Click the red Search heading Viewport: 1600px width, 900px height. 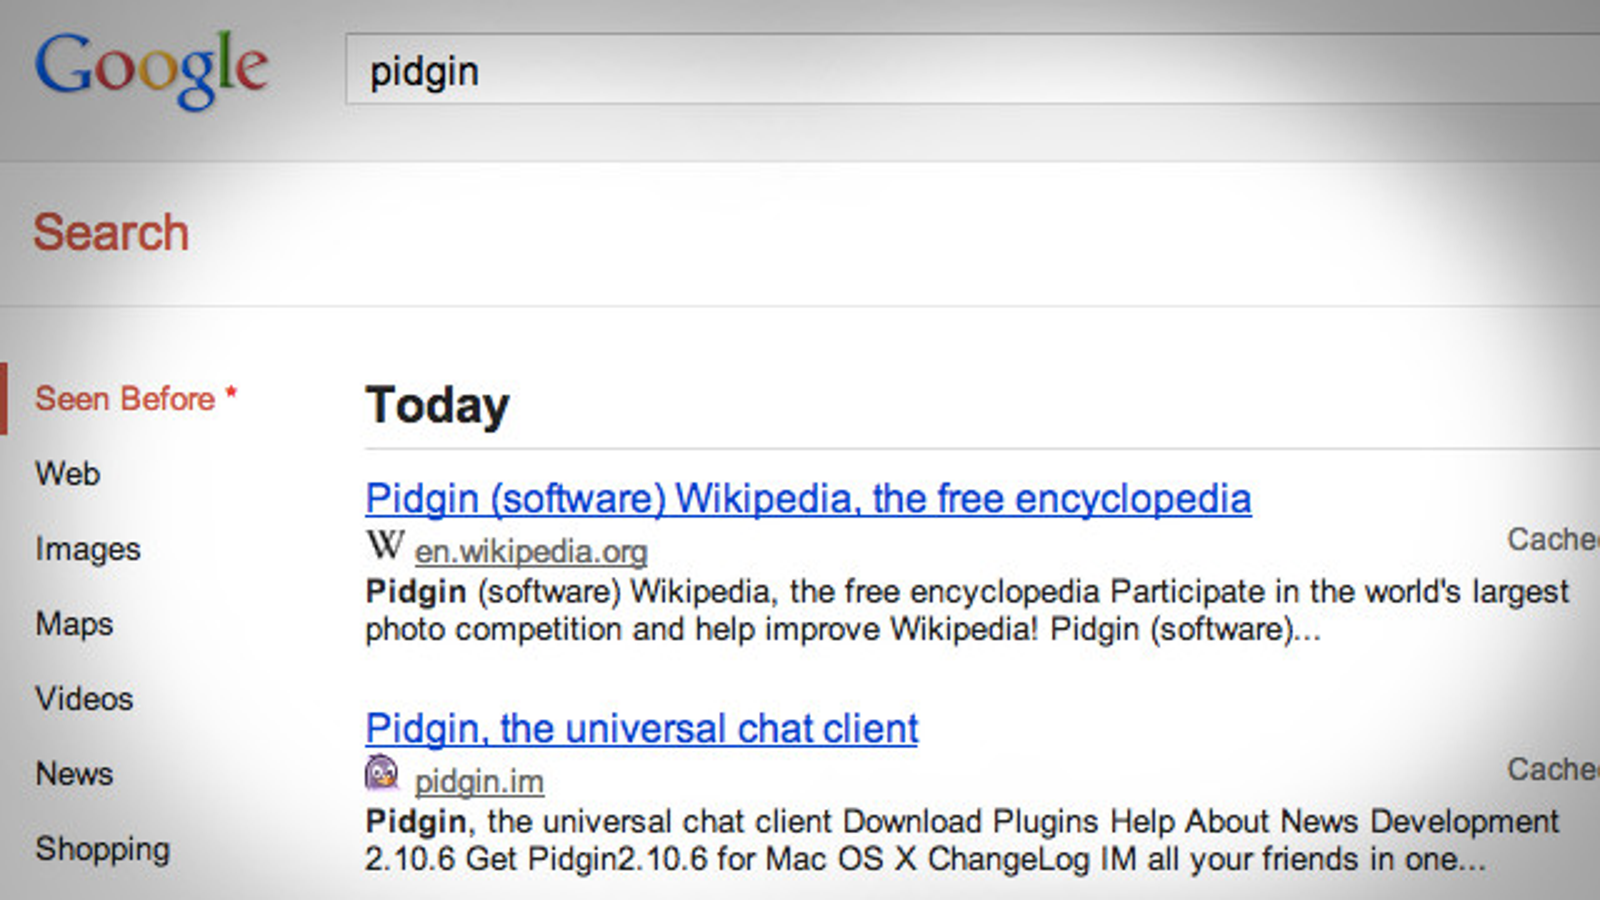click(111, 232)
